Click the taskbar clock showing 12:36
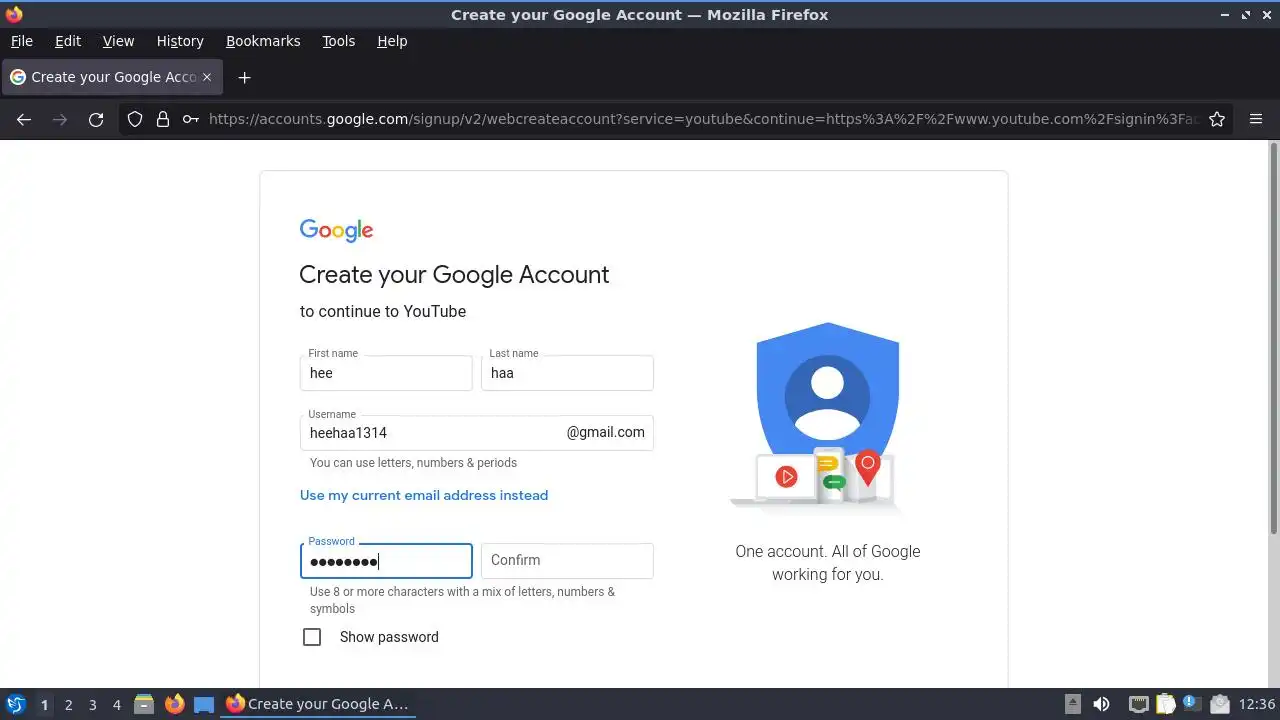This screenshot has height=720, width=1280. point(1257,704)
